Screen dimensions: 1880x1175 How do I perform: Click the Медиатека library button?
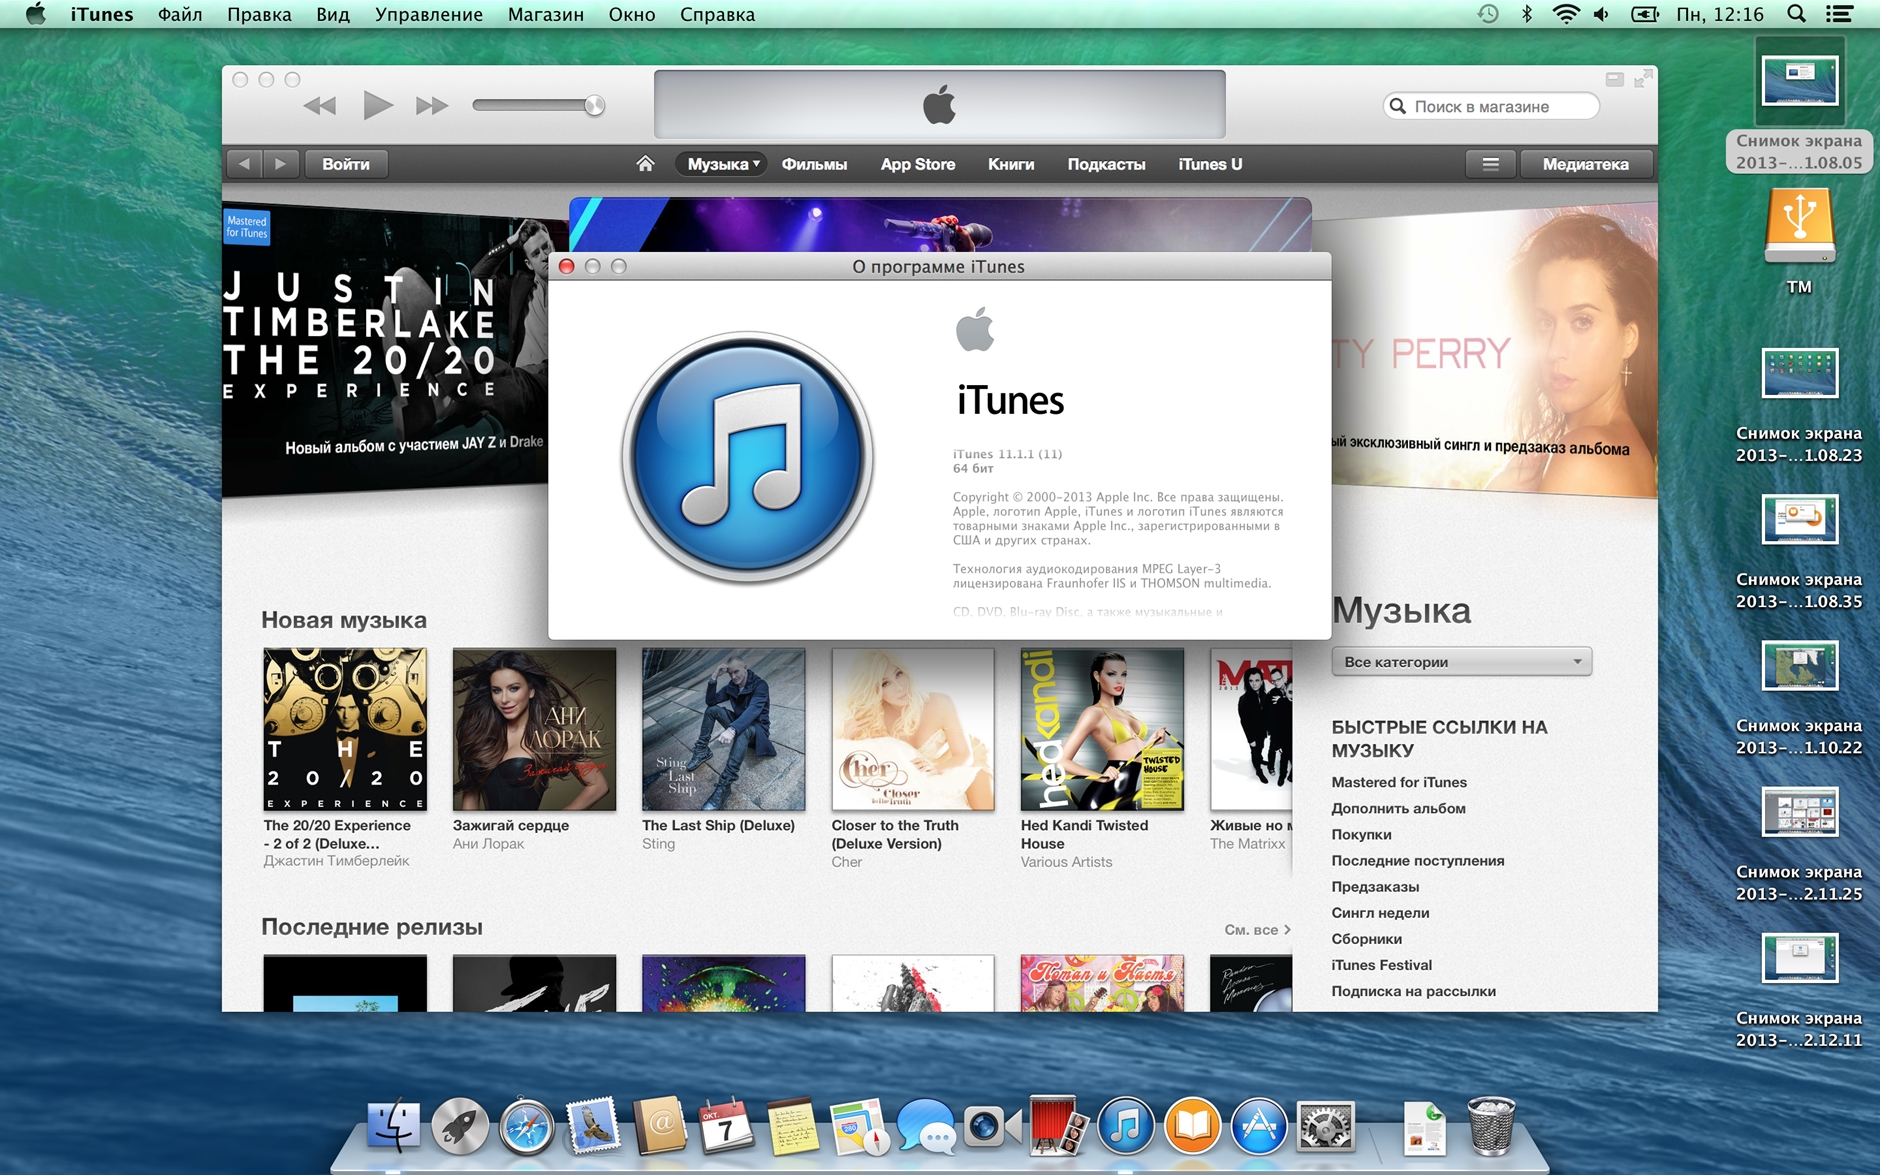(1585, 164)
